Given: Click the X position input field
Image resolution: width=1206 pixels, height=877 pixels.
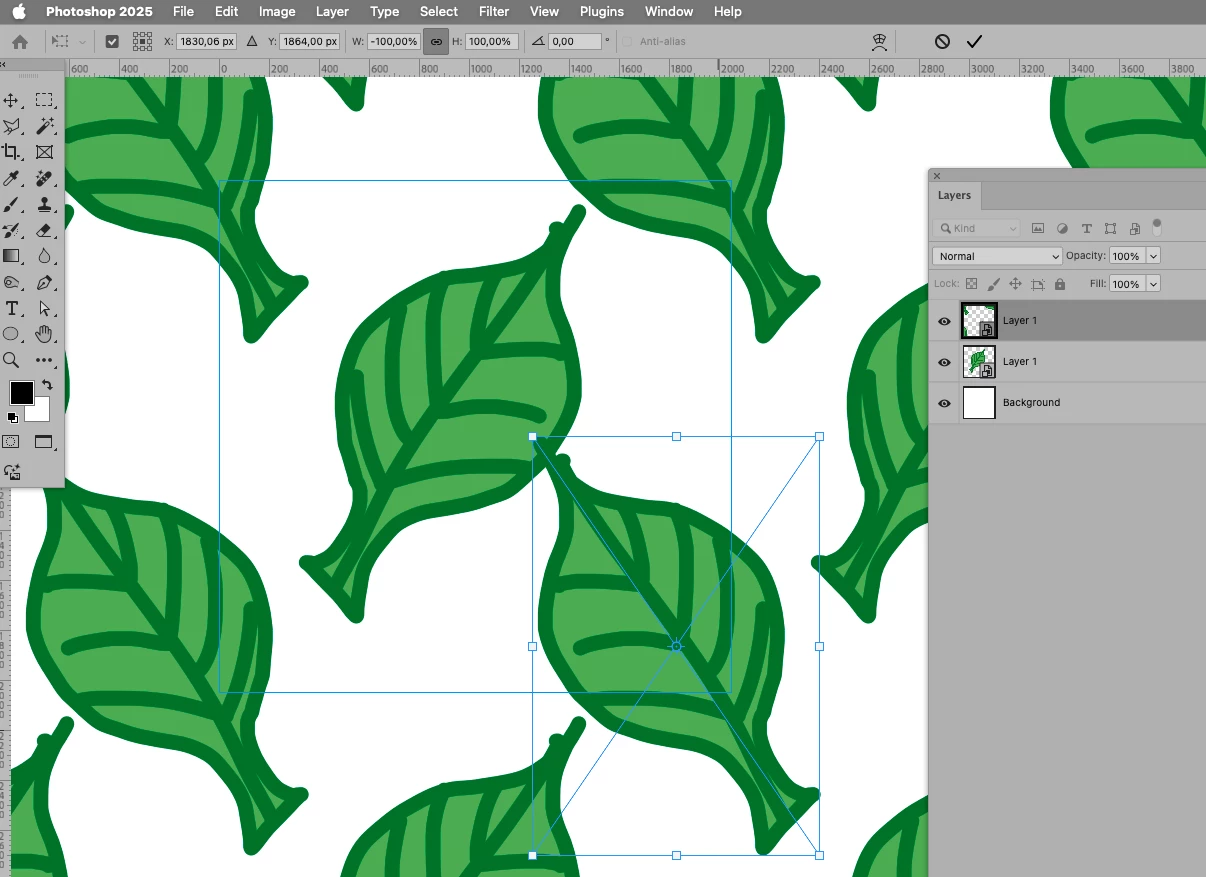Looking at the screenshot, I should 207,42.
